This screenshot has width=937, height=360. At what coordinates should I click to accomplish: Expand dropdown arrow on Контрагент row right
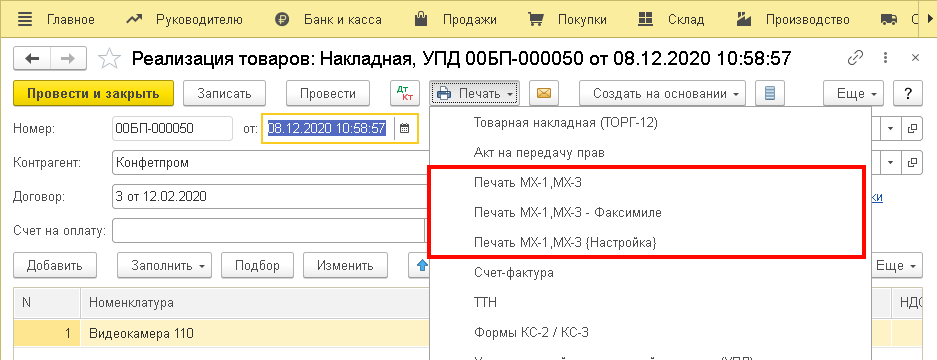890,163
